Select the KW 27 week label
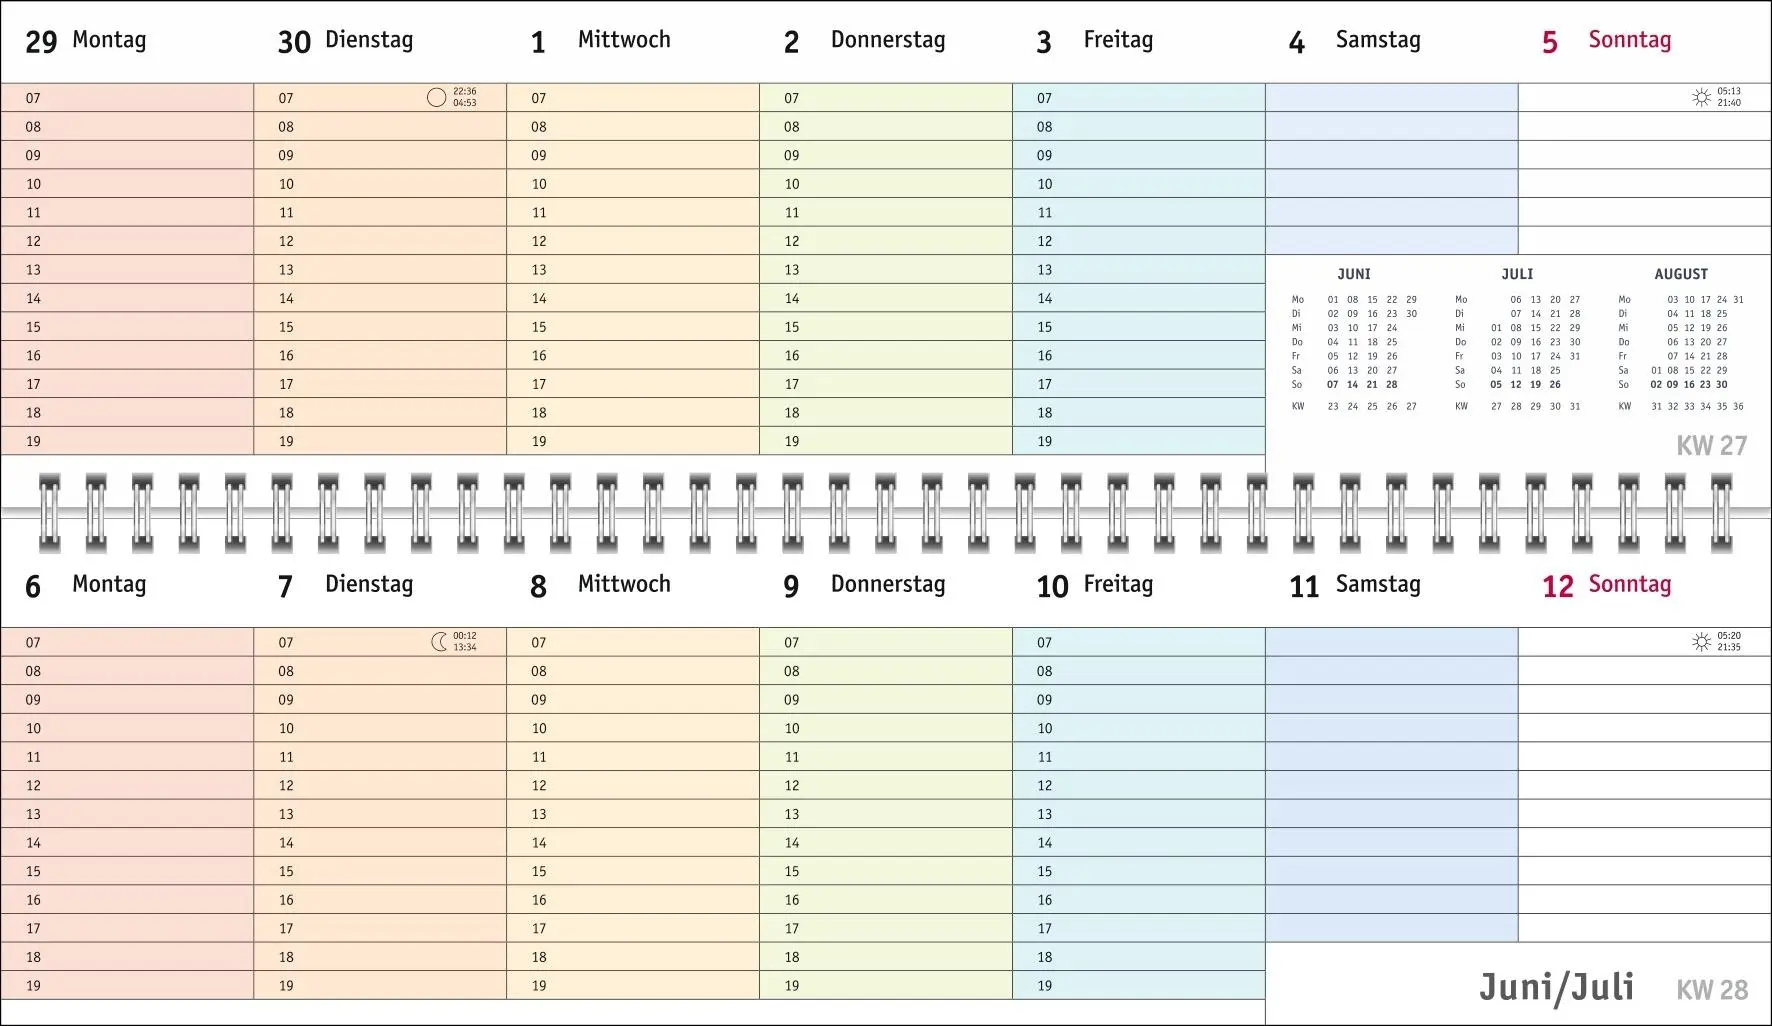Image resolution: width=1772 pixels, height=1026 pixels. (x=1712, y=446)
